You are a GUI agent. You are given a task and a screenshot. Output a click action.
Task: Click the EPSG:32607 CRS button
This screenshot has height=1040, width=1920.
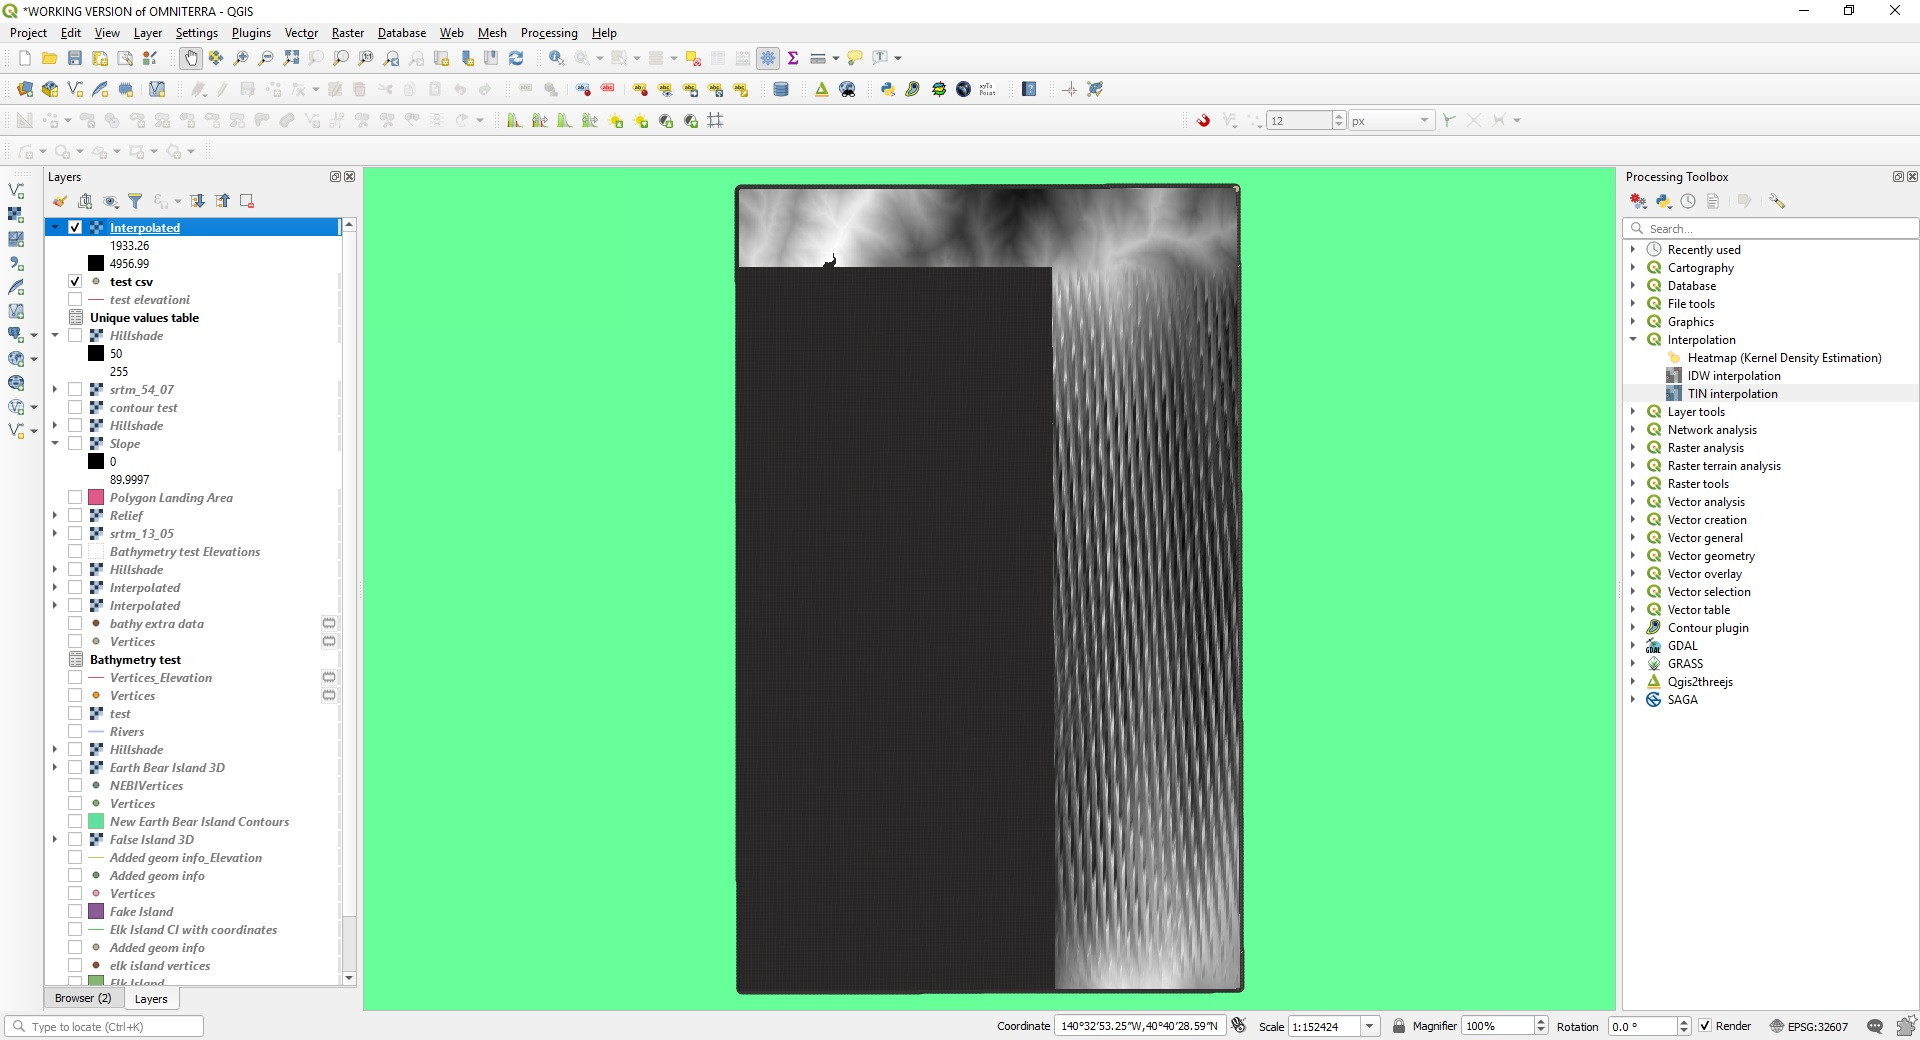tap(1808, 1026)
